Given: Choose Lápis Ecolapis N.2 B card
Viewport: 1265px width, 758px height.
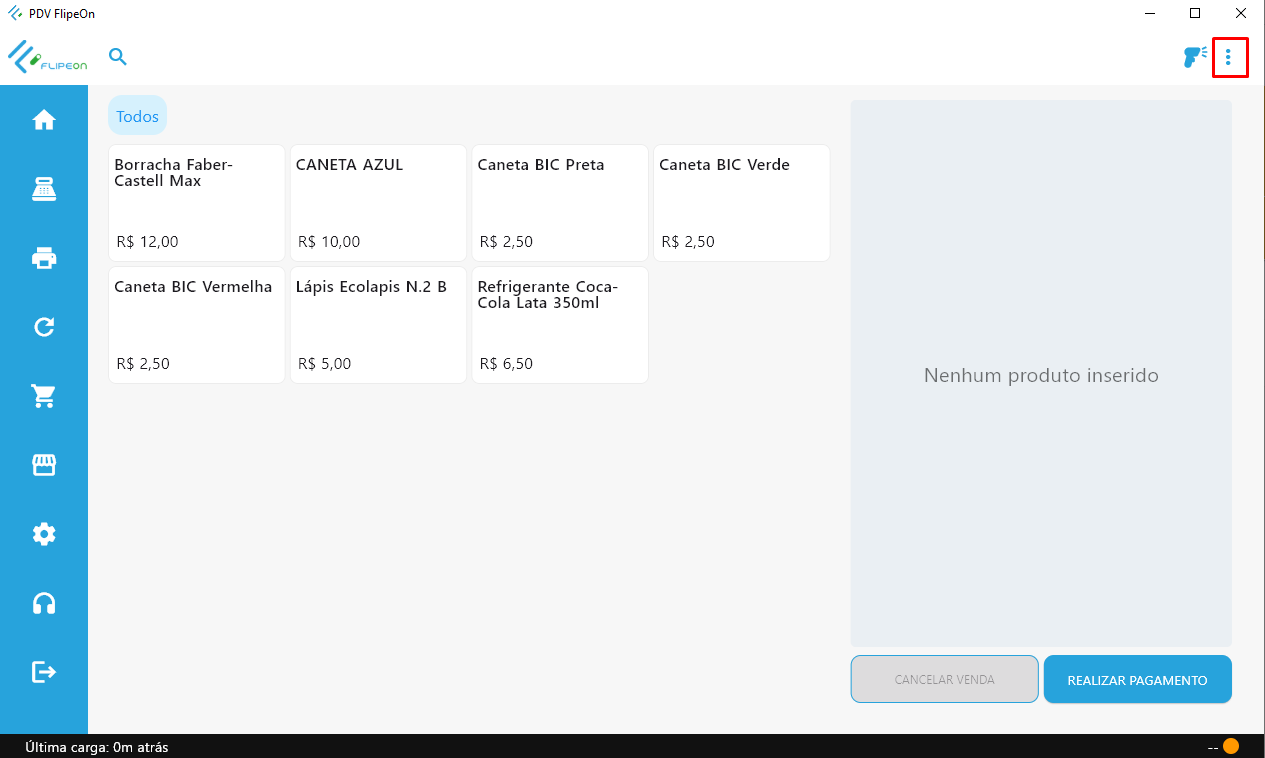Looking at the screenshot, I should pyautogui.click(x=378, y=325).
